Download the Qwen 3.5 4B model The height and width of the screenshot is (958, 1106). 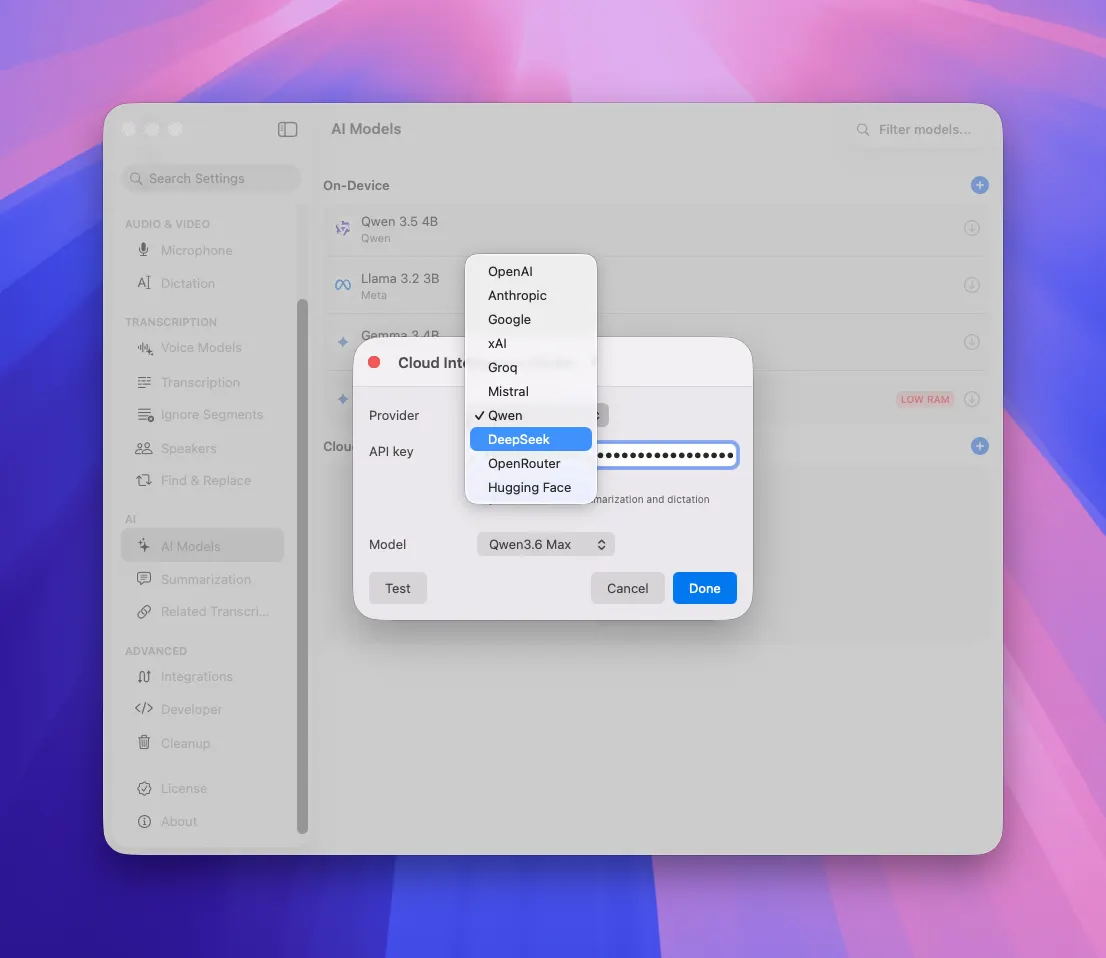(971, 228)
